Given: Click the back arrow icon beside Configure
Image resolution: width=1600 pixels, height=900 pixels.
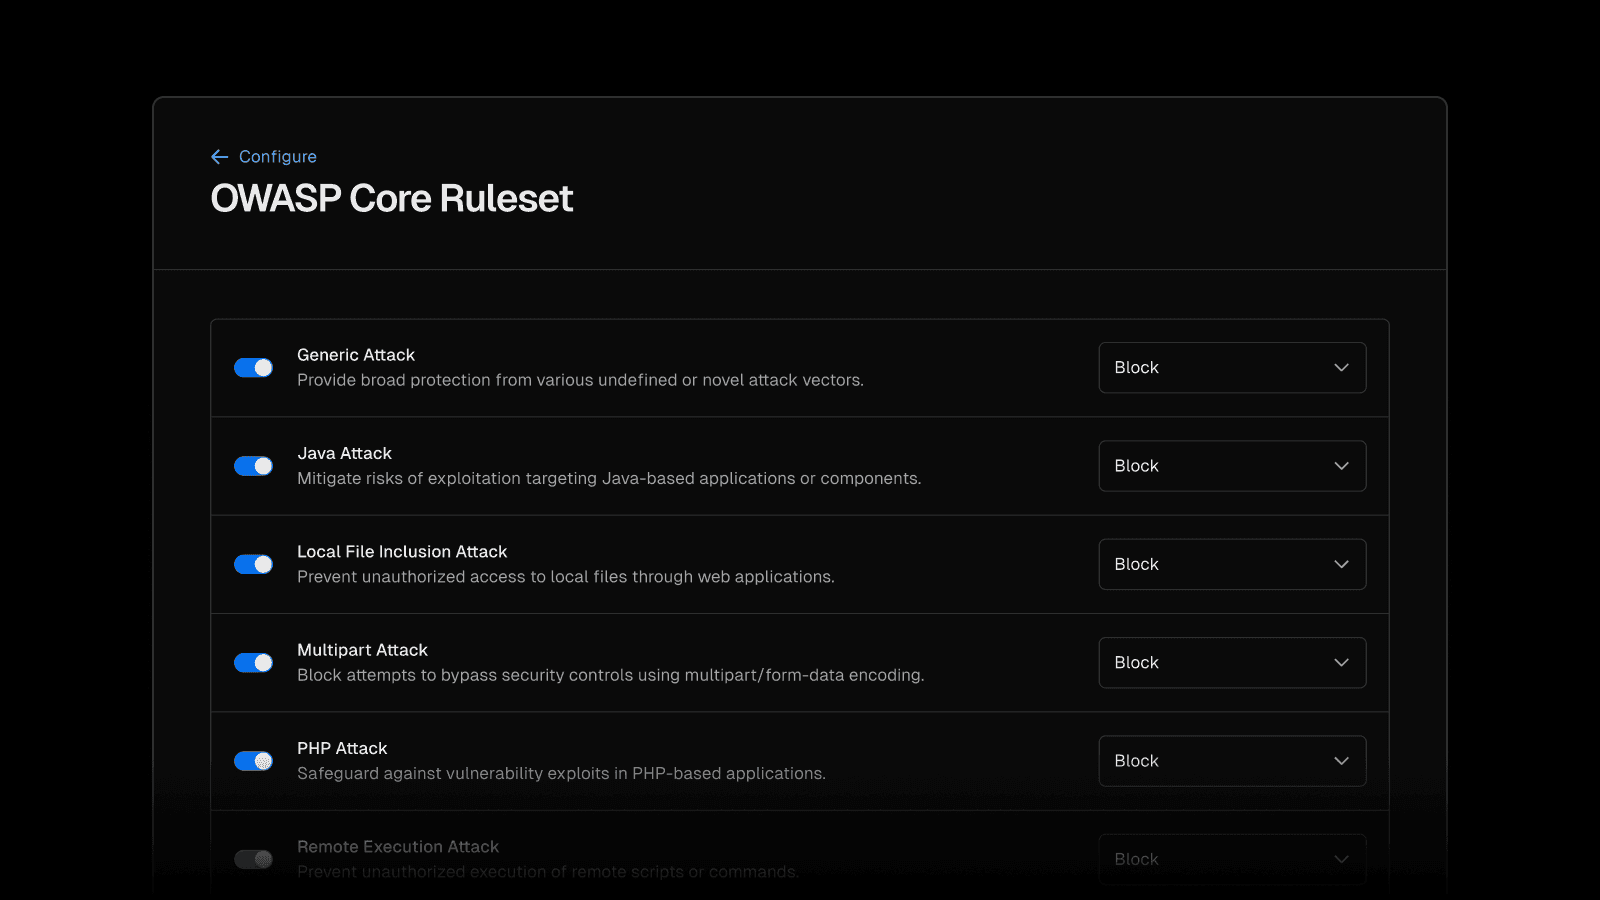Looking at the screenshot, I should [x=220, y=157].
